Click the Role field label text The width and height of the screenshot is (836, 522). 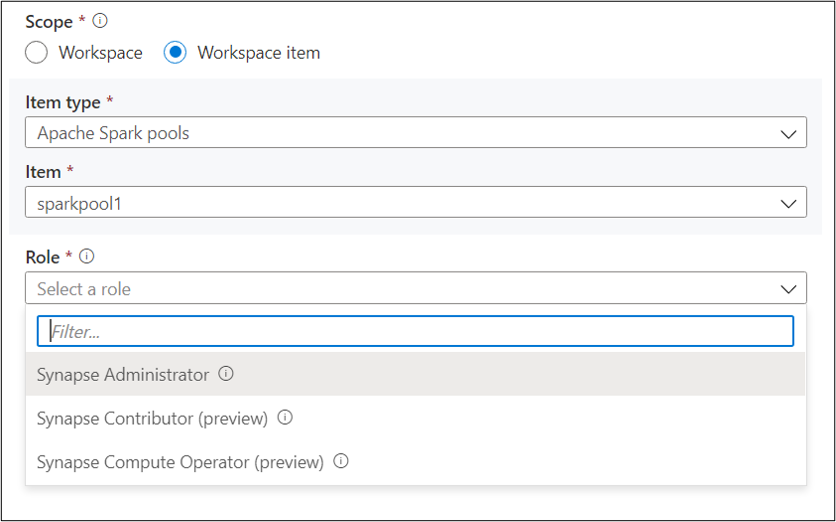pyautogui.click(x=43, y=257)
